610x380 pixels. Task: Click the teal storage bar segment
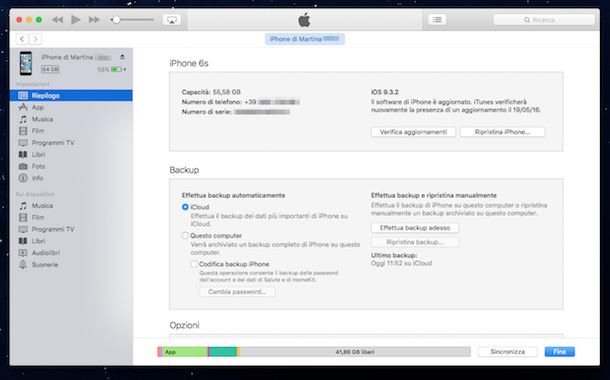click(x=223, y=352)
